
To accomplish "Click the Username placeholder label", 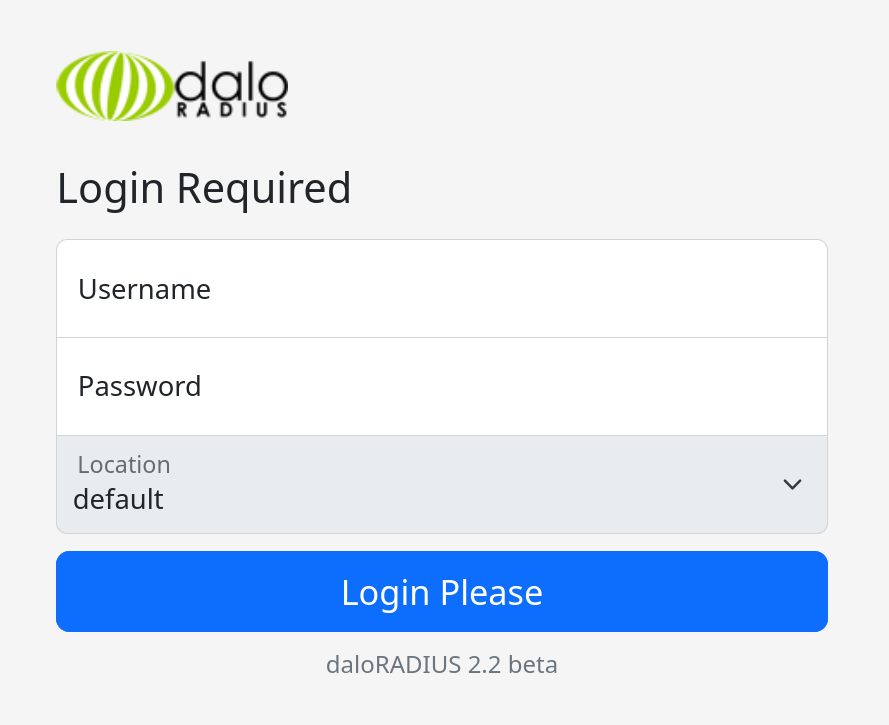I will point(145,289).
